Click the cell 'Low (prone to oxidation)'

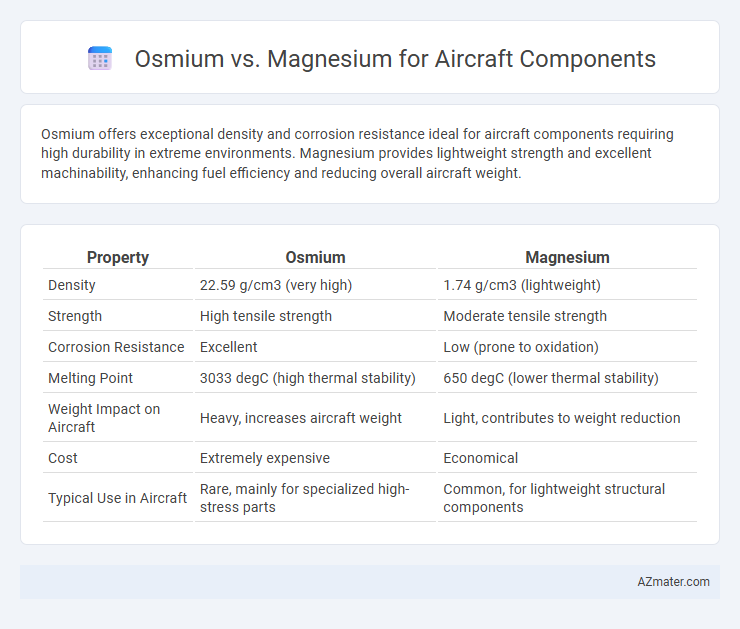(521, 347)
